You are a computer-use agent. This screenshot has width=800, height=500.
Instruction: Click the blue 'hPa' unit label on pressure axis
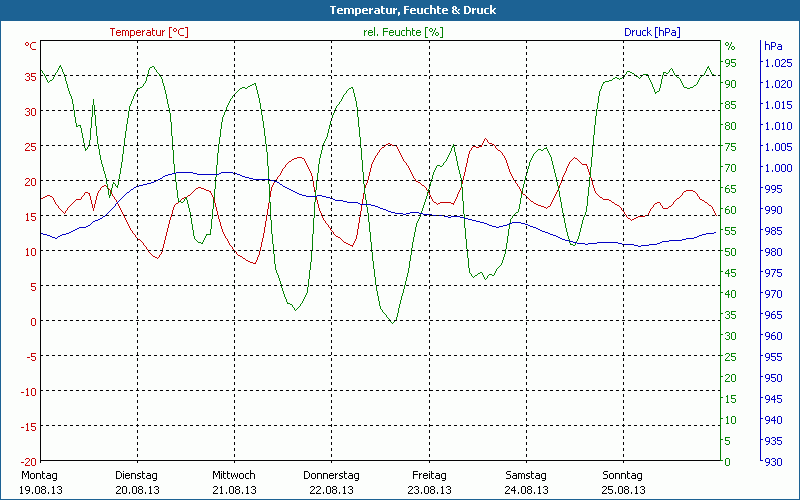[773, 46]
